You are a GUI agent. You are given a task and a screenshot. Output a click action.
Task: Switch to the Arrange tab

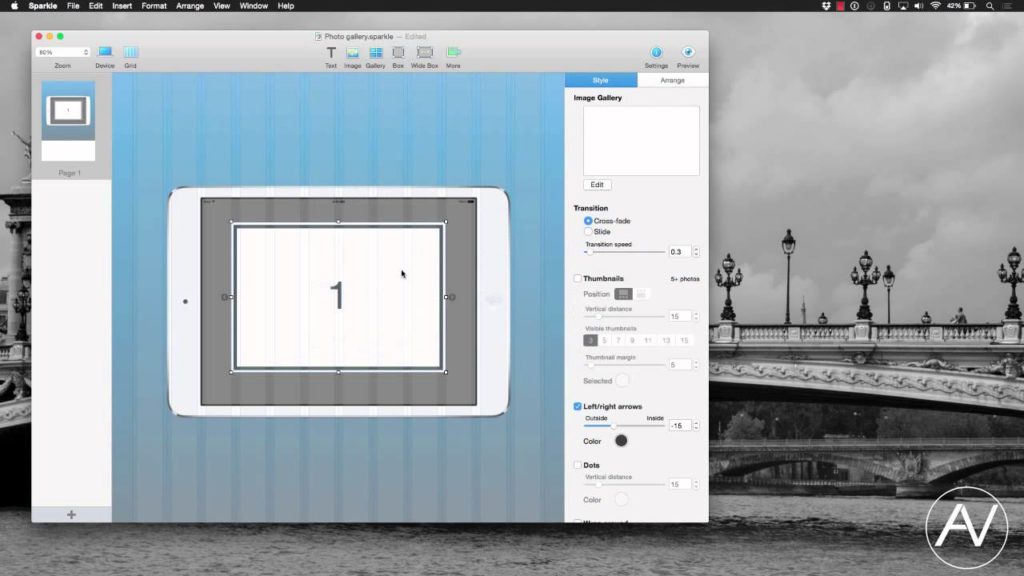(672, 80)
